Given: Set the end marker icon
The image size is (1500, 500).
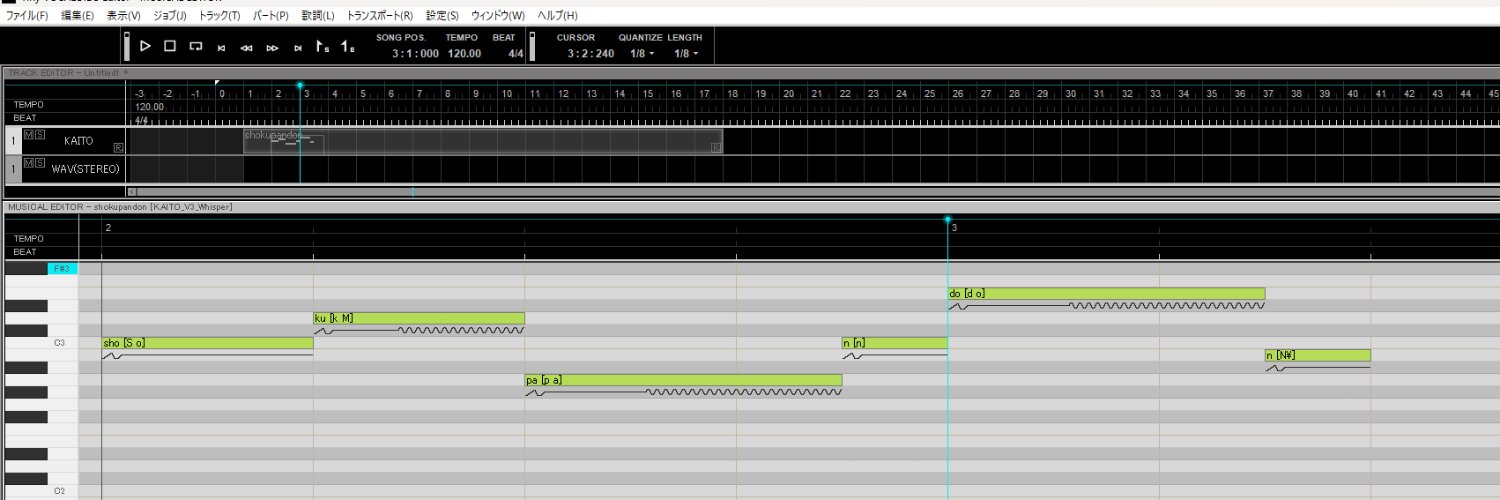Looking at the screenshot, I should point(347,46).
